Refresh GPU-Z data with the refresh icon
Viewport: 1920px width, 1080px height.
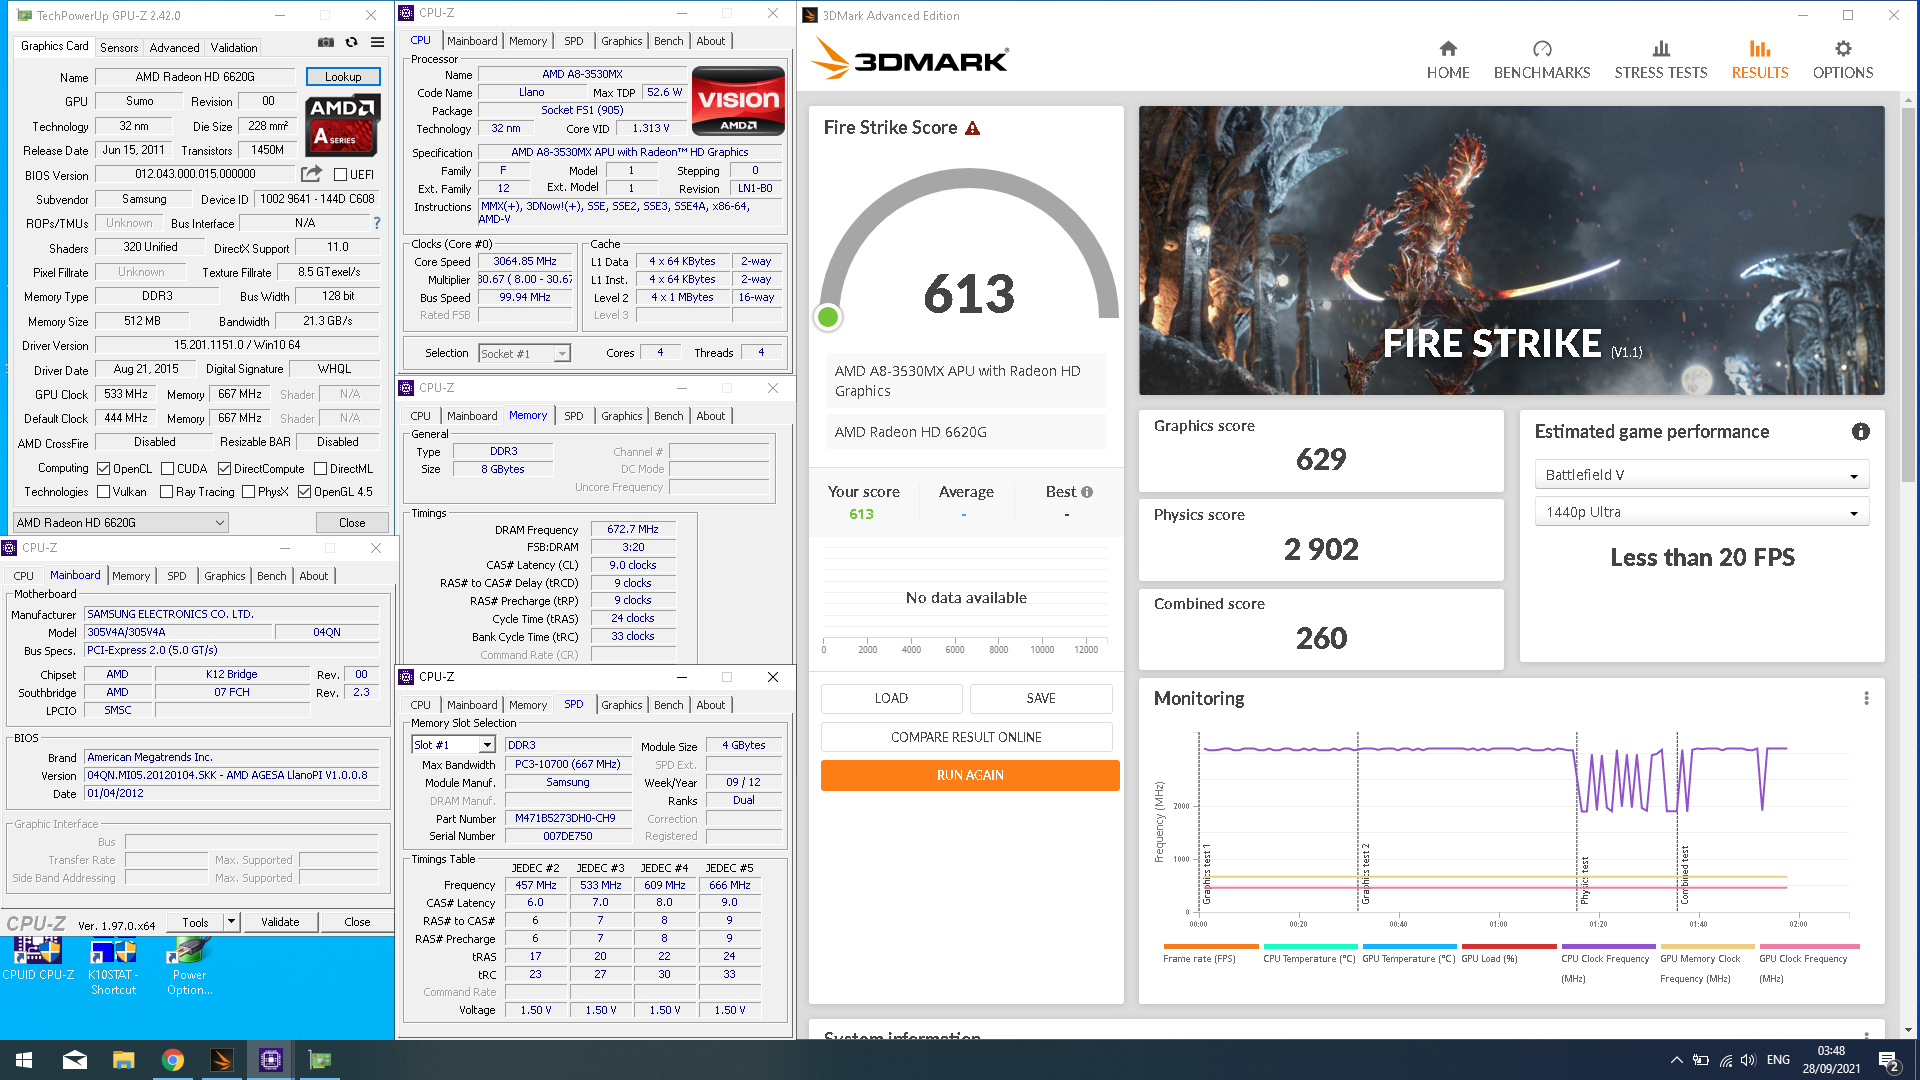click(x=351, y=43)
